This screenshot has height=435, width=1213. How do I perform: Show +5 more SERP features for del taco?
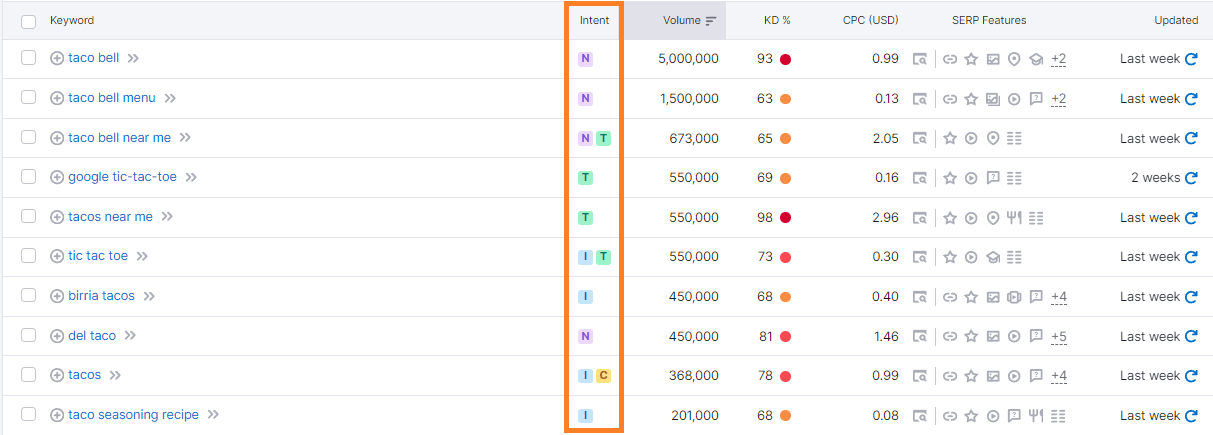point(1059,337)
